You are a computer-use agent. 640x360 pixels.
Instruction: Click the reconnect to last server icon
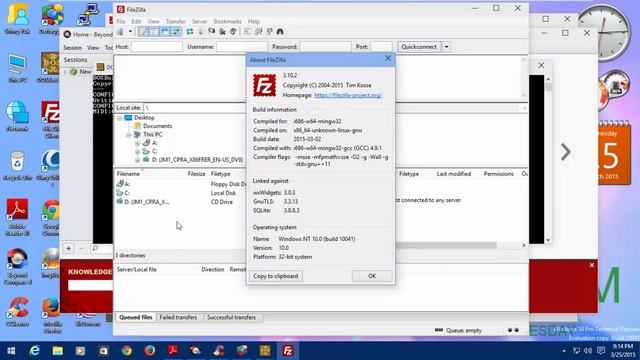(233, 32)
